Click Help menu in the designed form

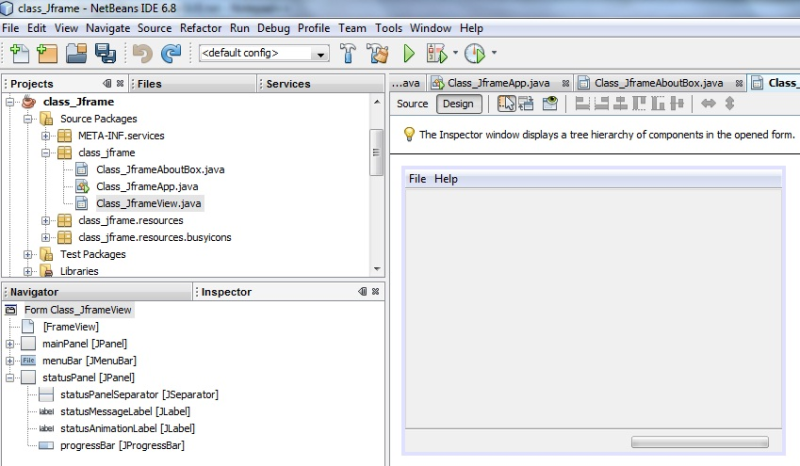pyautogui.click(x=446, y=179)
